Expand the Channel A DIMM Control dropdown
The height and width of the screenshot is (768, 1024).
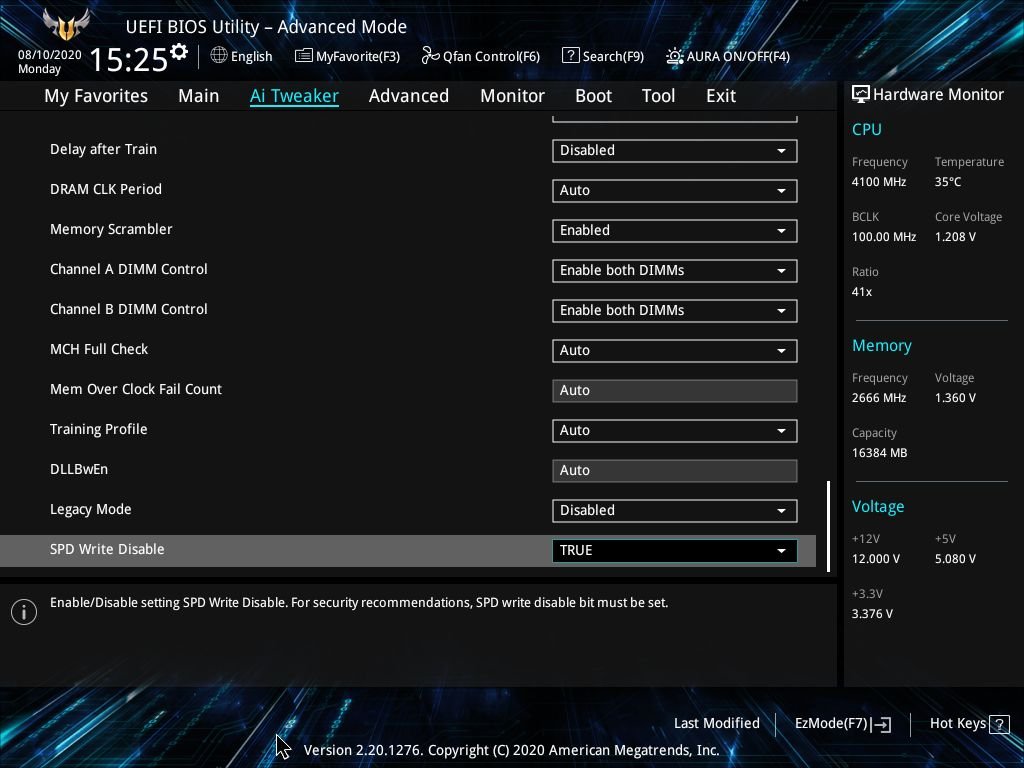tap(675, 270)
